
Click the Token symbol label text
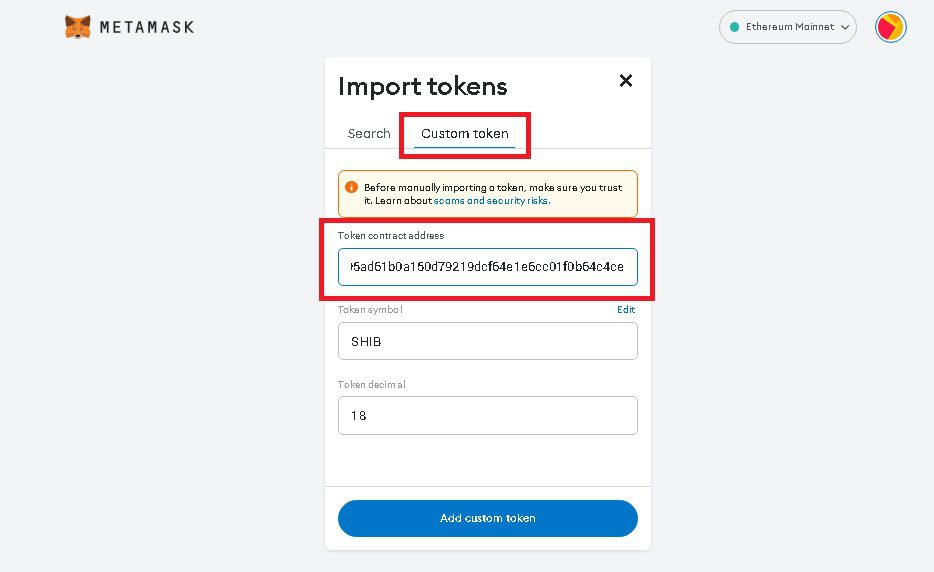click(370, 310)
